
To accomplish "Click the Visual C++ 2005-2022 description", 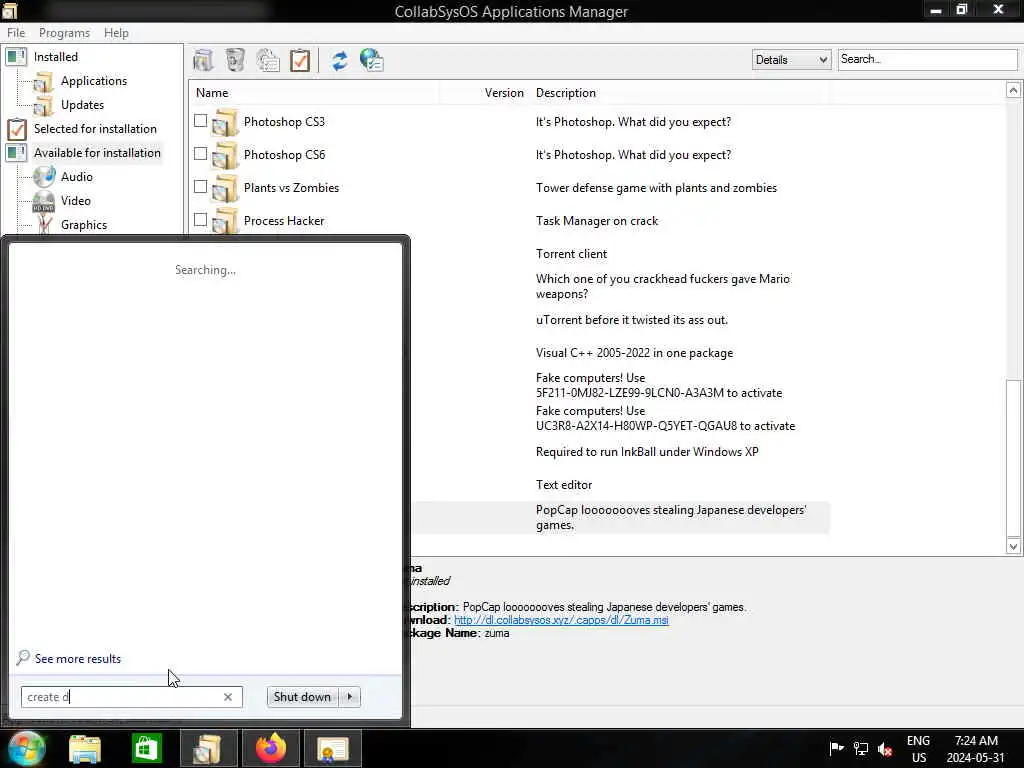I will pyautogui.click(x=634, y=353).
